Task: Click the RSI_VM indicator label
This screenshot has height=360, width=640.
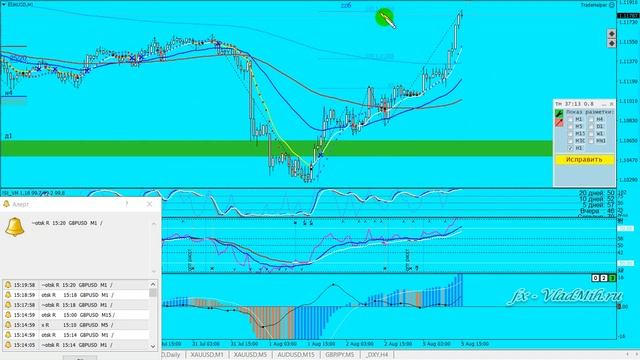Action: point(33,193)
